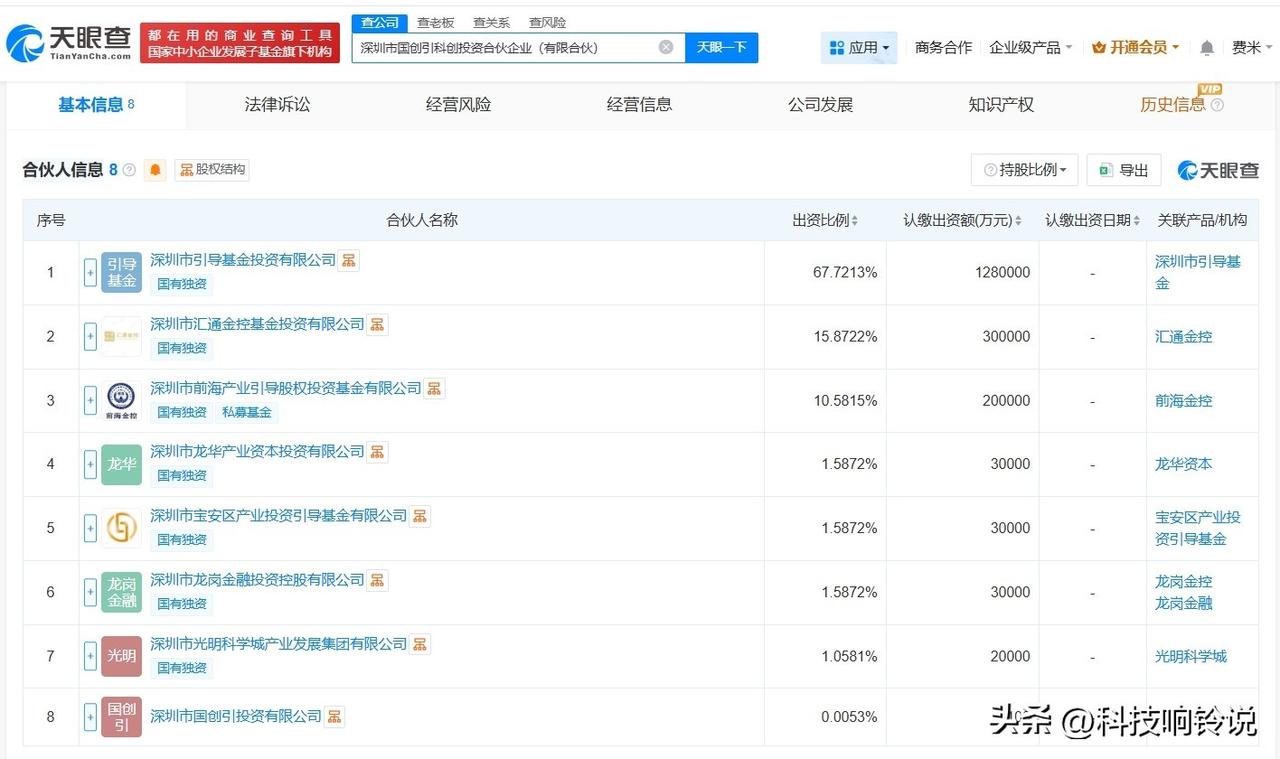This screenshot has height=759, width=1280.
Task: Open the 企业级产品 dropdown
Action: [x=1030, y=47]
